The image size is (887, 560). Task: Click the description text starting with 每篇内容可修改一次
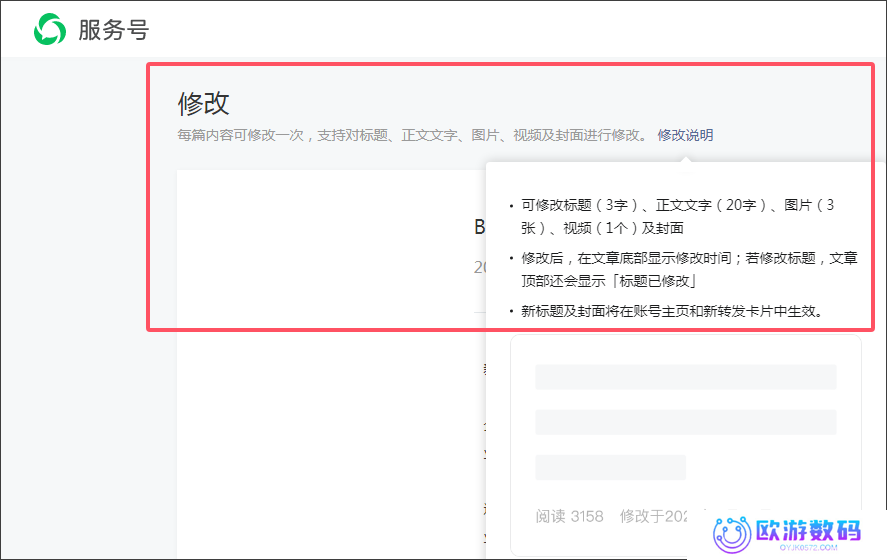coord(412,135)
